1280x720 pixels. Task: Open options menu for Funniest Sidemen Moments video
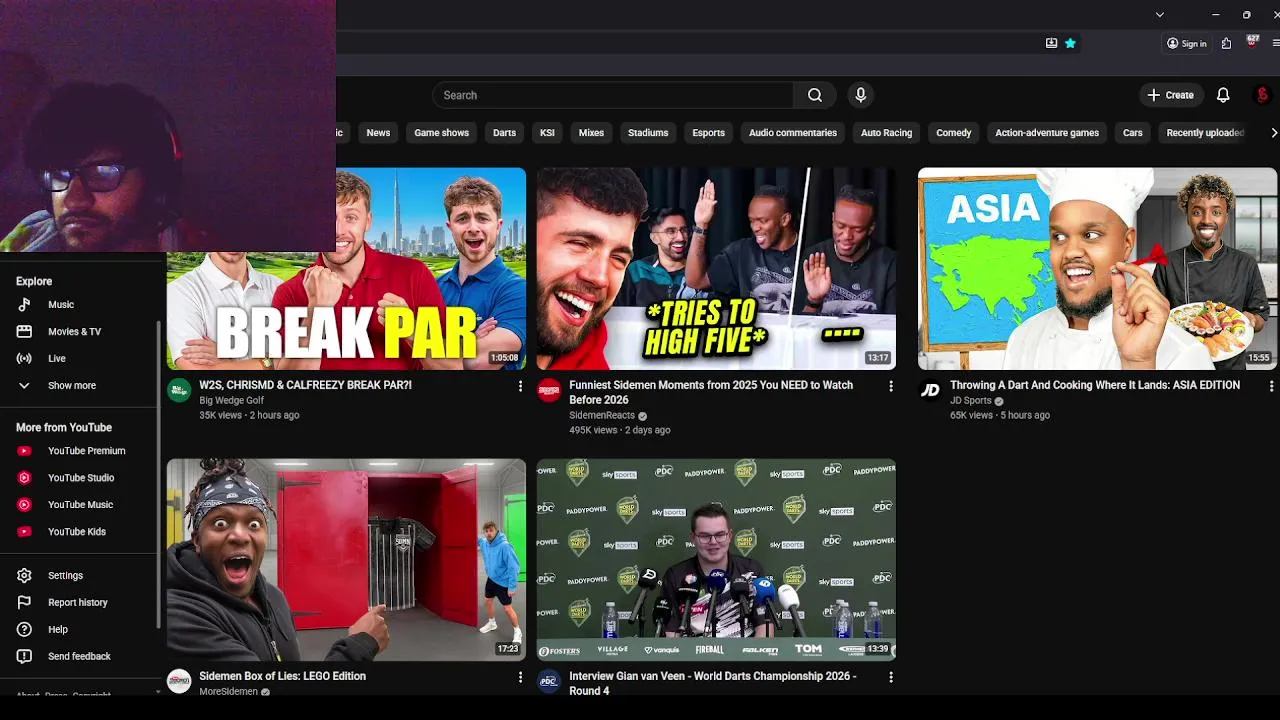point(891,386)
